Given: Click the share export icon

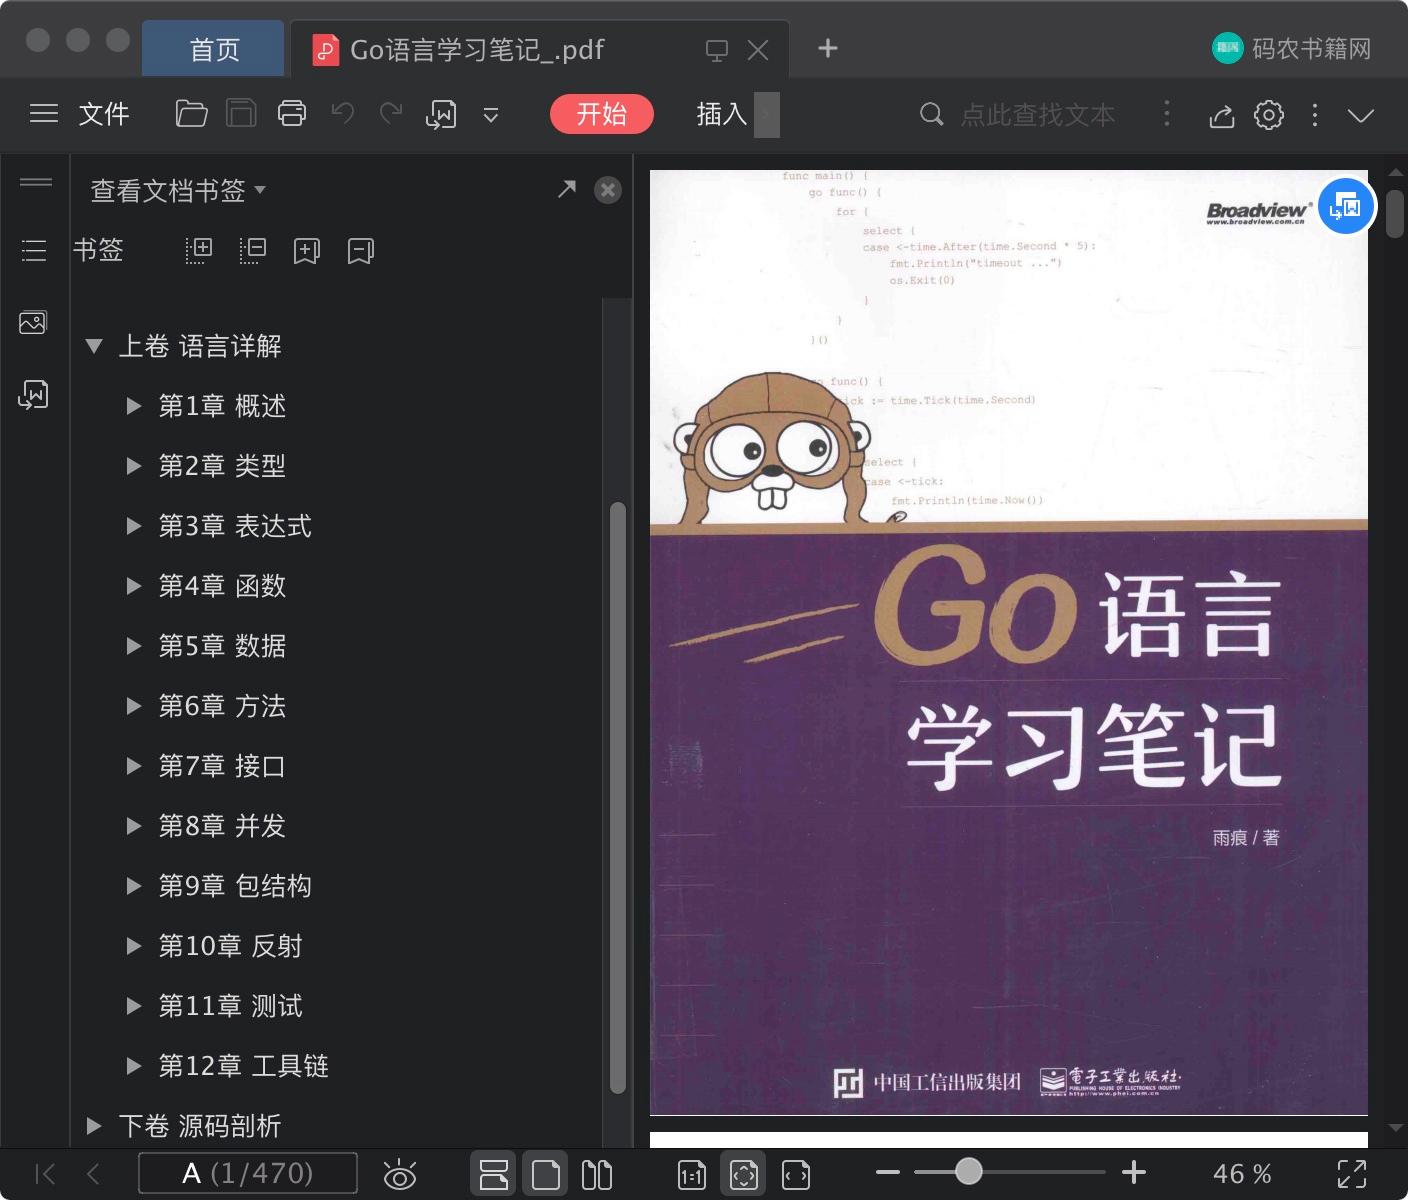Looking at the screenshot, I should (x=1221, y=115).
